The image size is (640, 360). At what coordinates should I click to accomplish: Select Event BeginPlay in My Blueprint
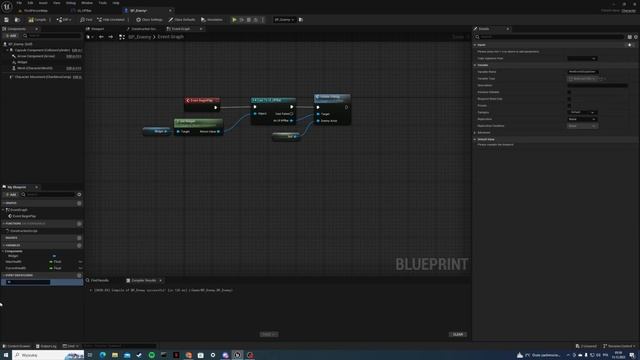24,216
